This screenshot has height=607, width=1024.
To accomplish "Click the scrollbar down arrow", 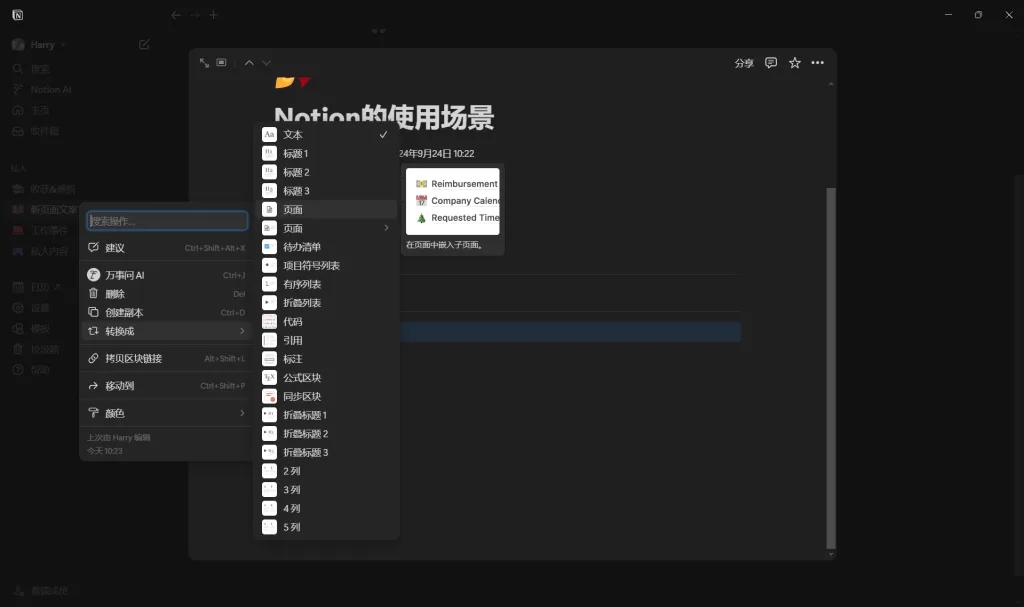I will click(x=831, y=555).
